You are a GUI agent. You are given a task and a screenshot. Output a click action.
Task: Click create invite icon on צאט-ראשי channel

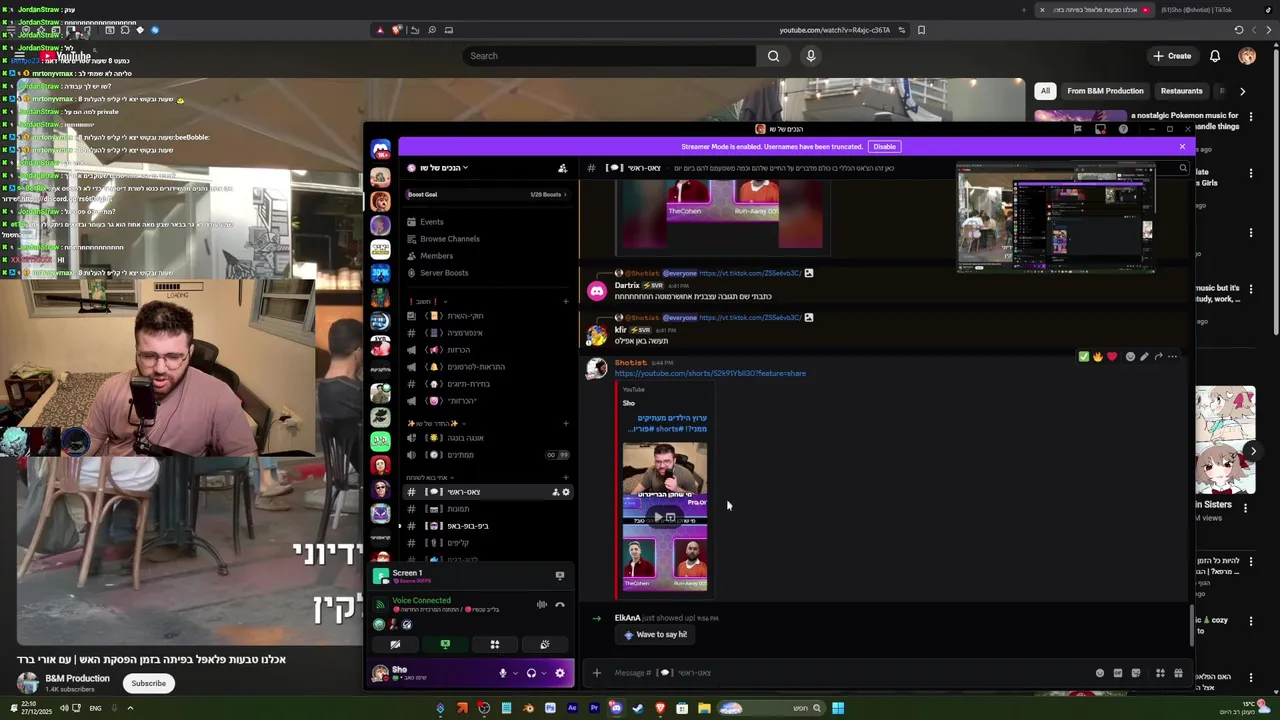click(556, 492)
